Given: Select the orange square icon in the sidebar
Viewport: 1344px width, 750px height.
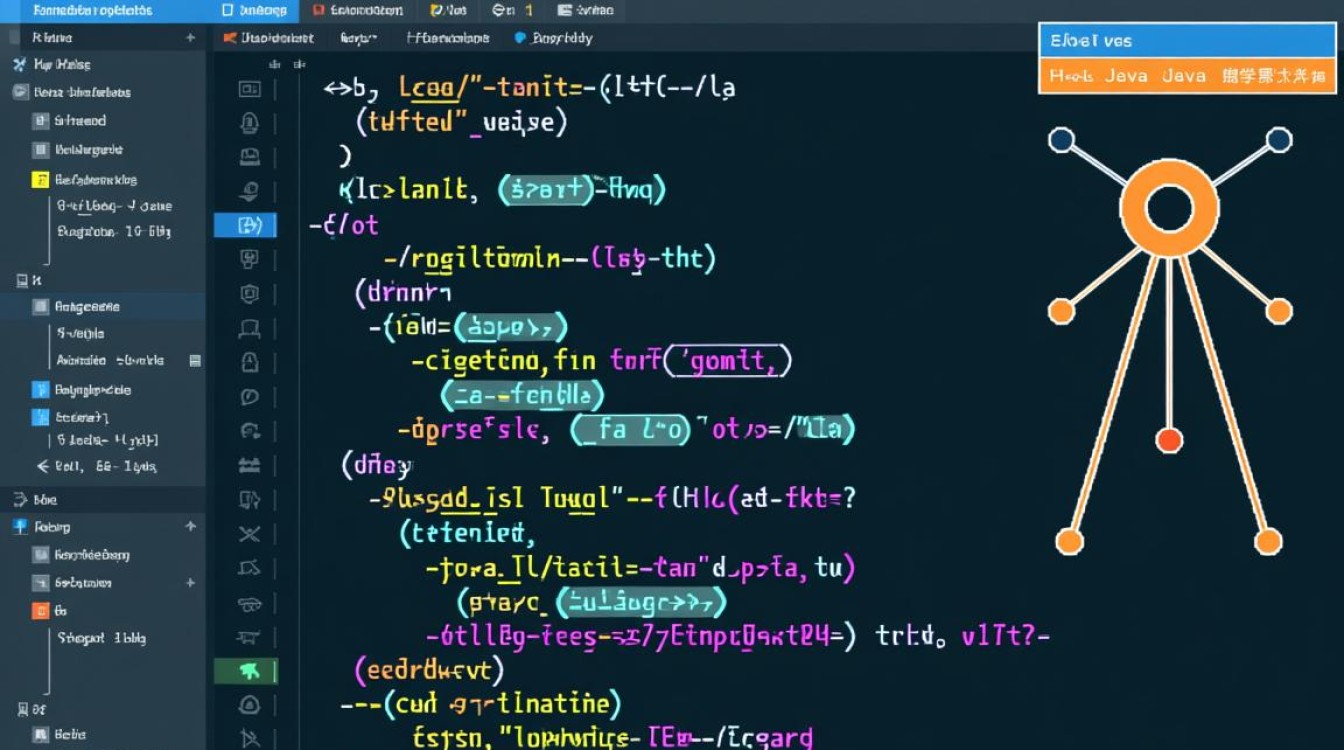Looking at the screenshot, I should coord(40,610).
